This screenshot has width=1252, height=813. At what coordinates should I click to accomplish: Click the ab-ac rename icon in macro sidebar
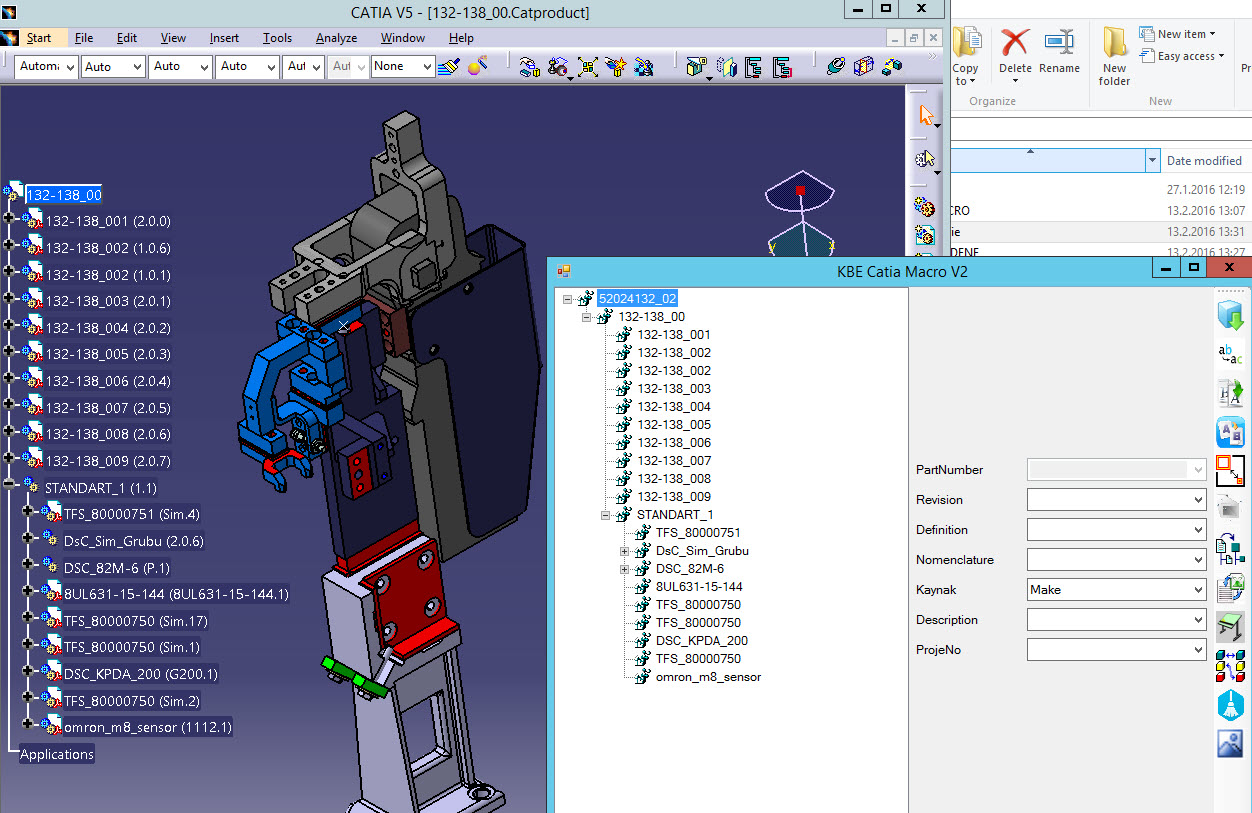pos(1230,354)
